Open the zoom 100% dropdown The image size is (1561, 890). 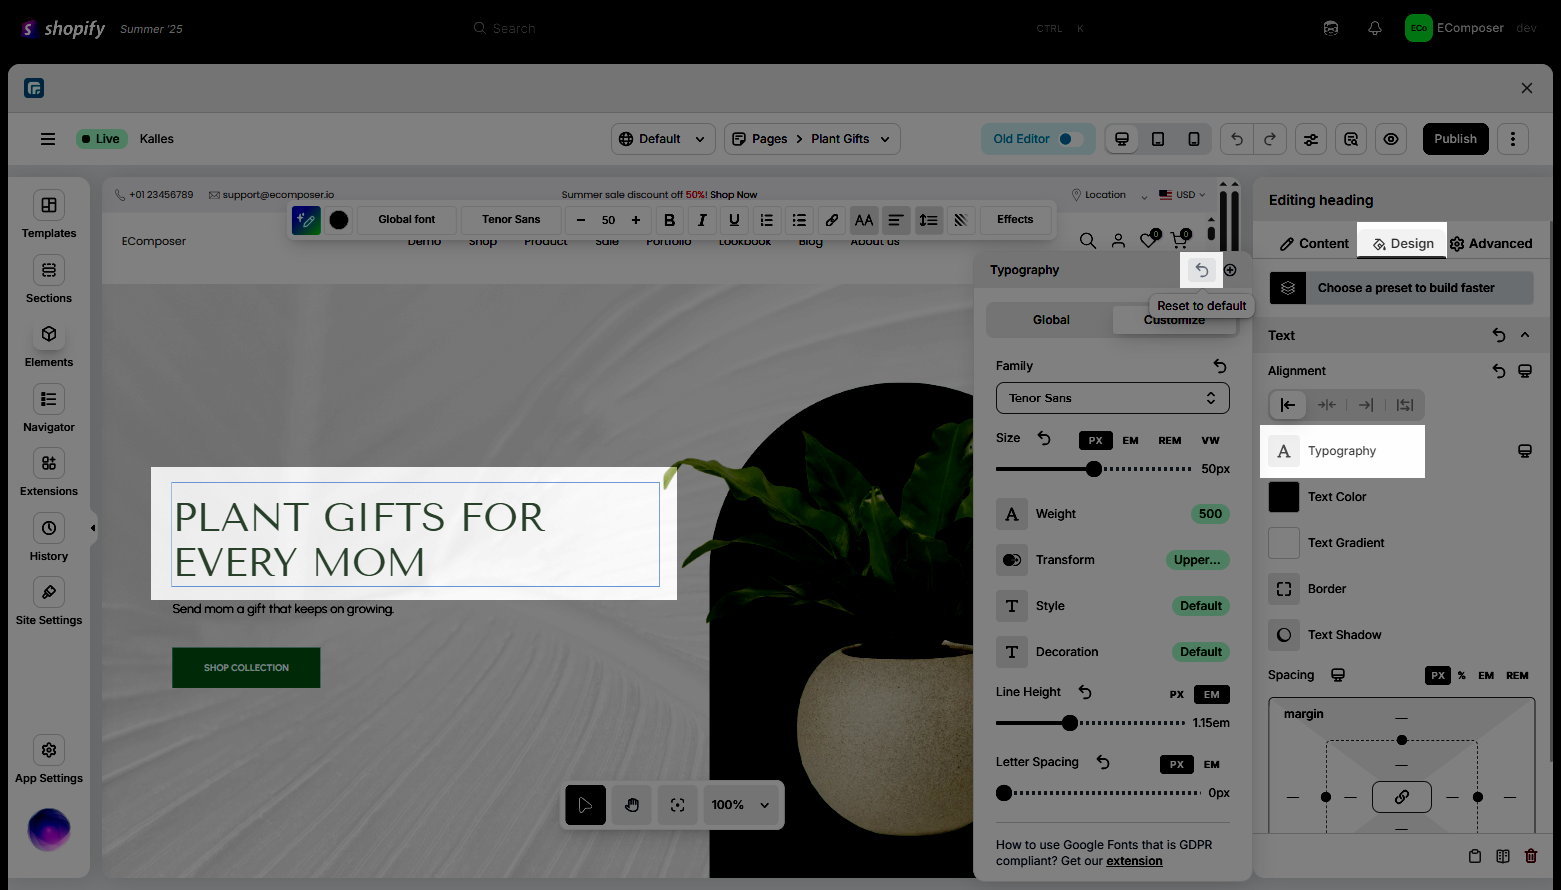click(740, 805)
